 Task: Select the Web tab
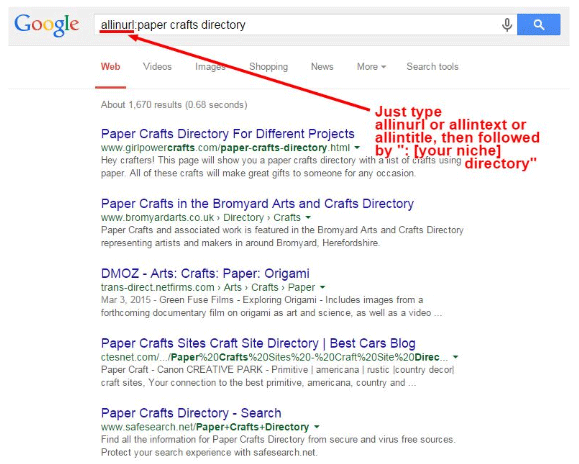(x=110, y=67)
